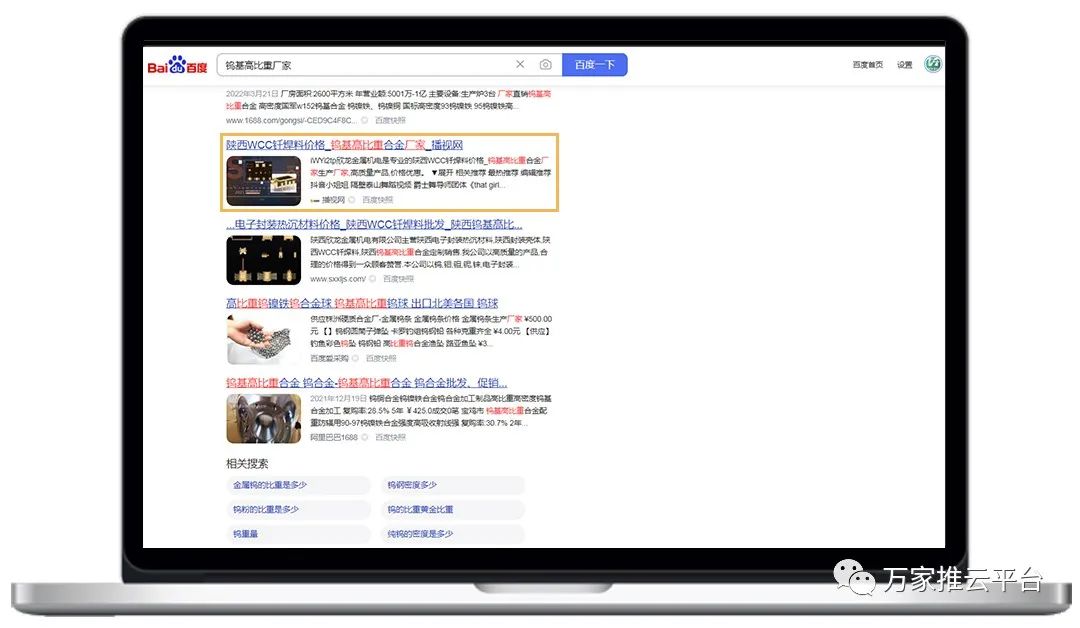Open image search via the camera icon
Image resolution: width=1080 pixels, height=628 pixels.
point(545,65)
